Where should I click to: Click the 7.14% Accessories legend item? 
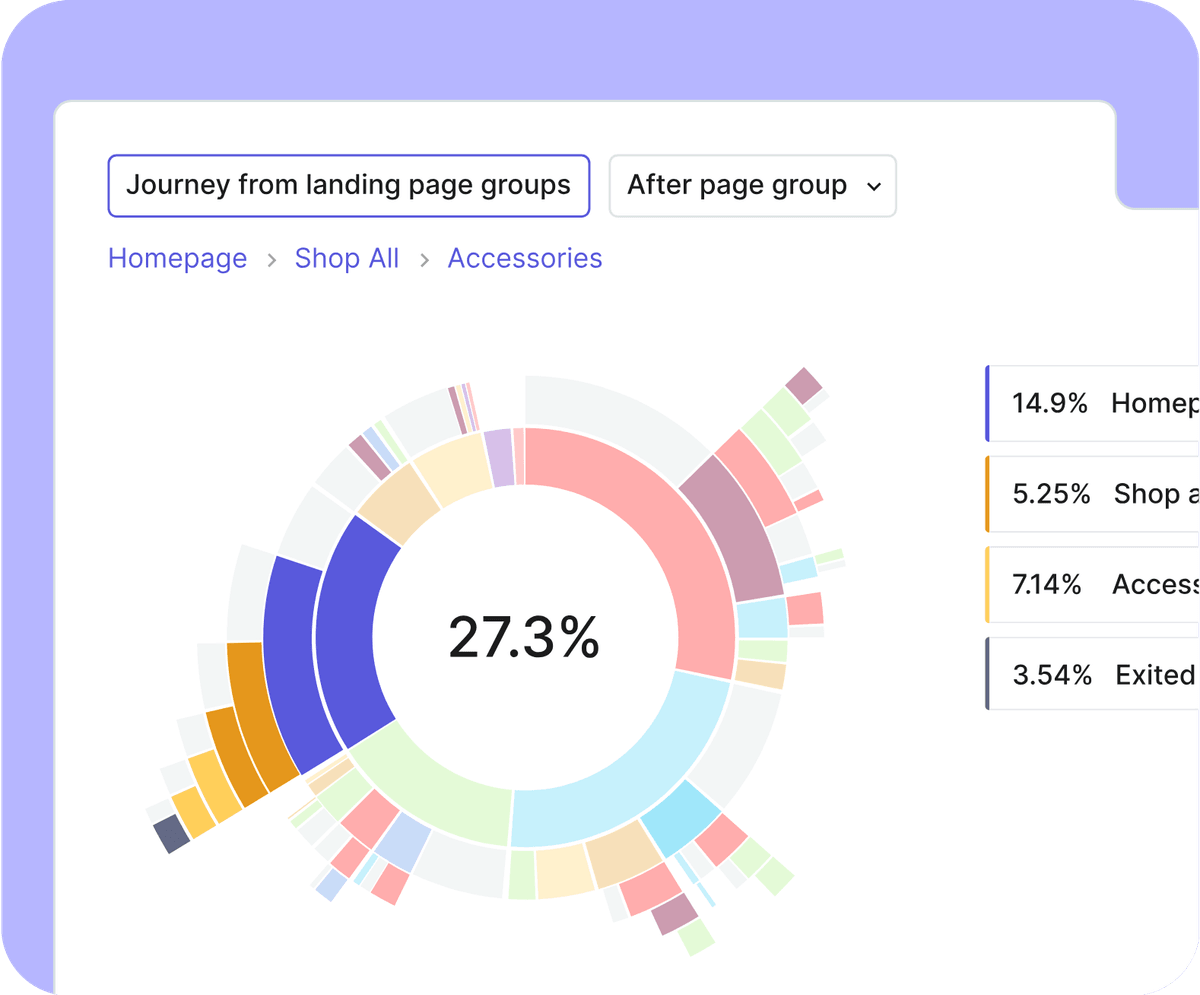tap(1092, 585)
